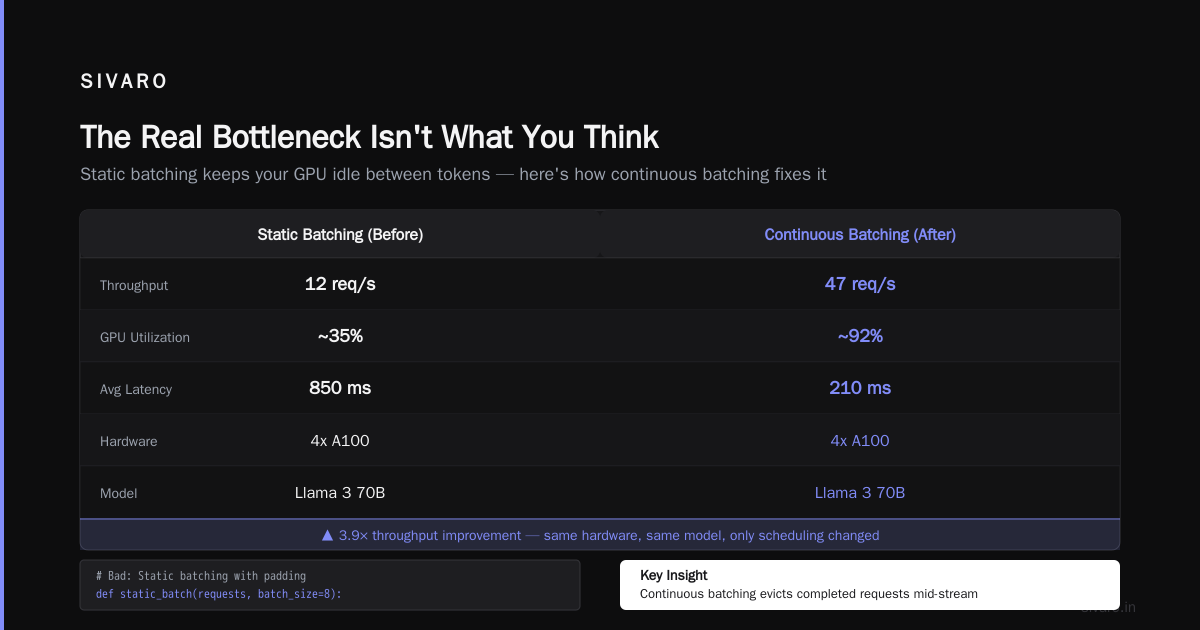
Task: Select the ~35% utilization value
Action: (340, 336)
